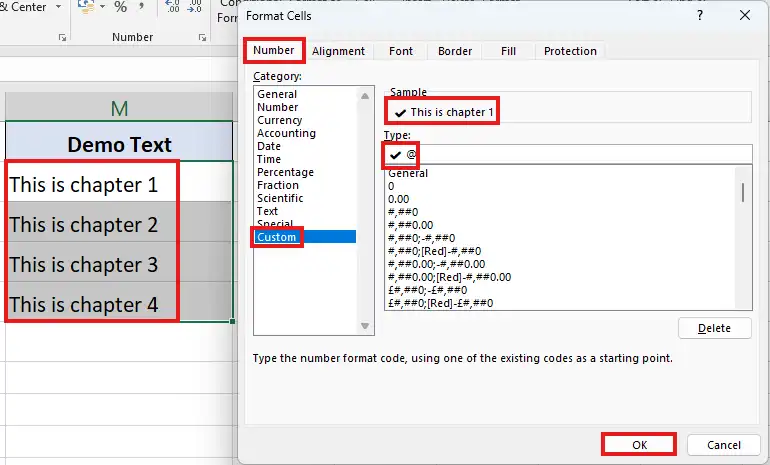
Task: Select cell 'This is chapter 4'
Action: [119, 302]
